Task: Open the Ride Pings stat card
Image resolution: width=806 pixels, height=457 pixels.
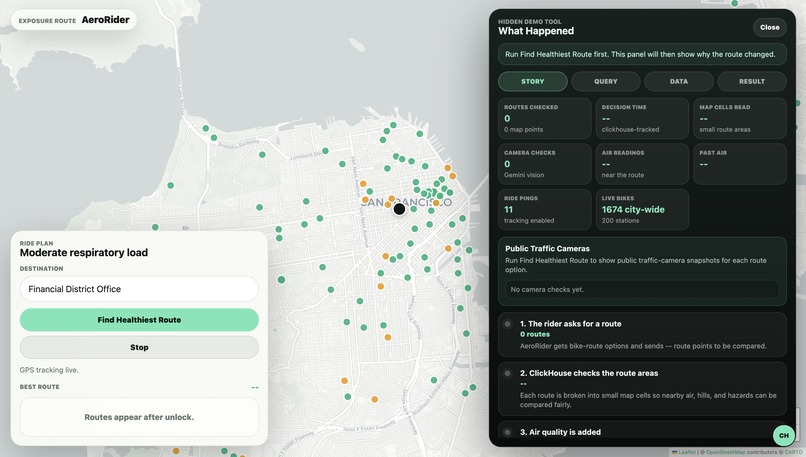Action: [x=545, y=209]
